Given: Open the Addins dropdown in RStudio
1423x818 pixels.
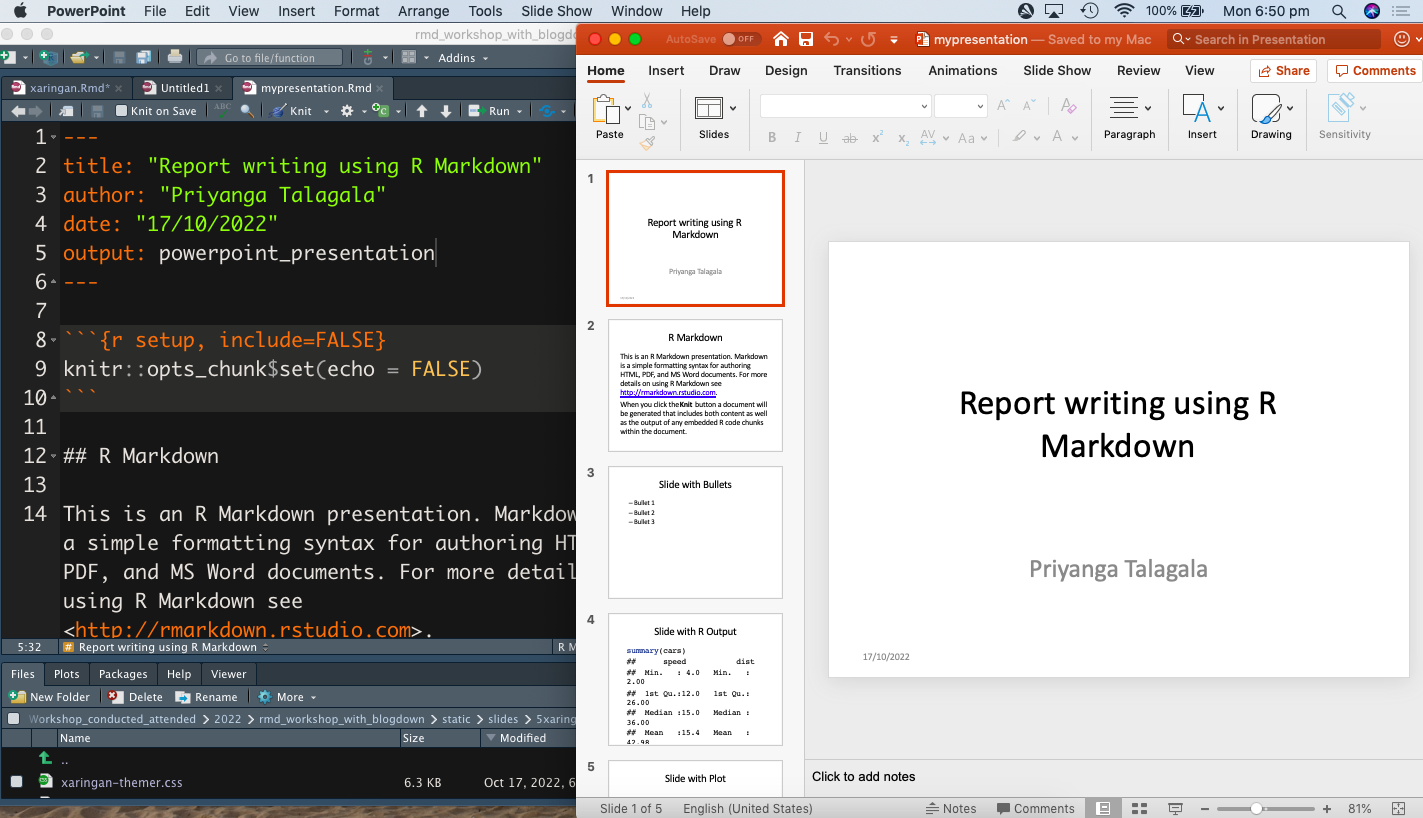Looking at the screenshot, I should [462, 57].
